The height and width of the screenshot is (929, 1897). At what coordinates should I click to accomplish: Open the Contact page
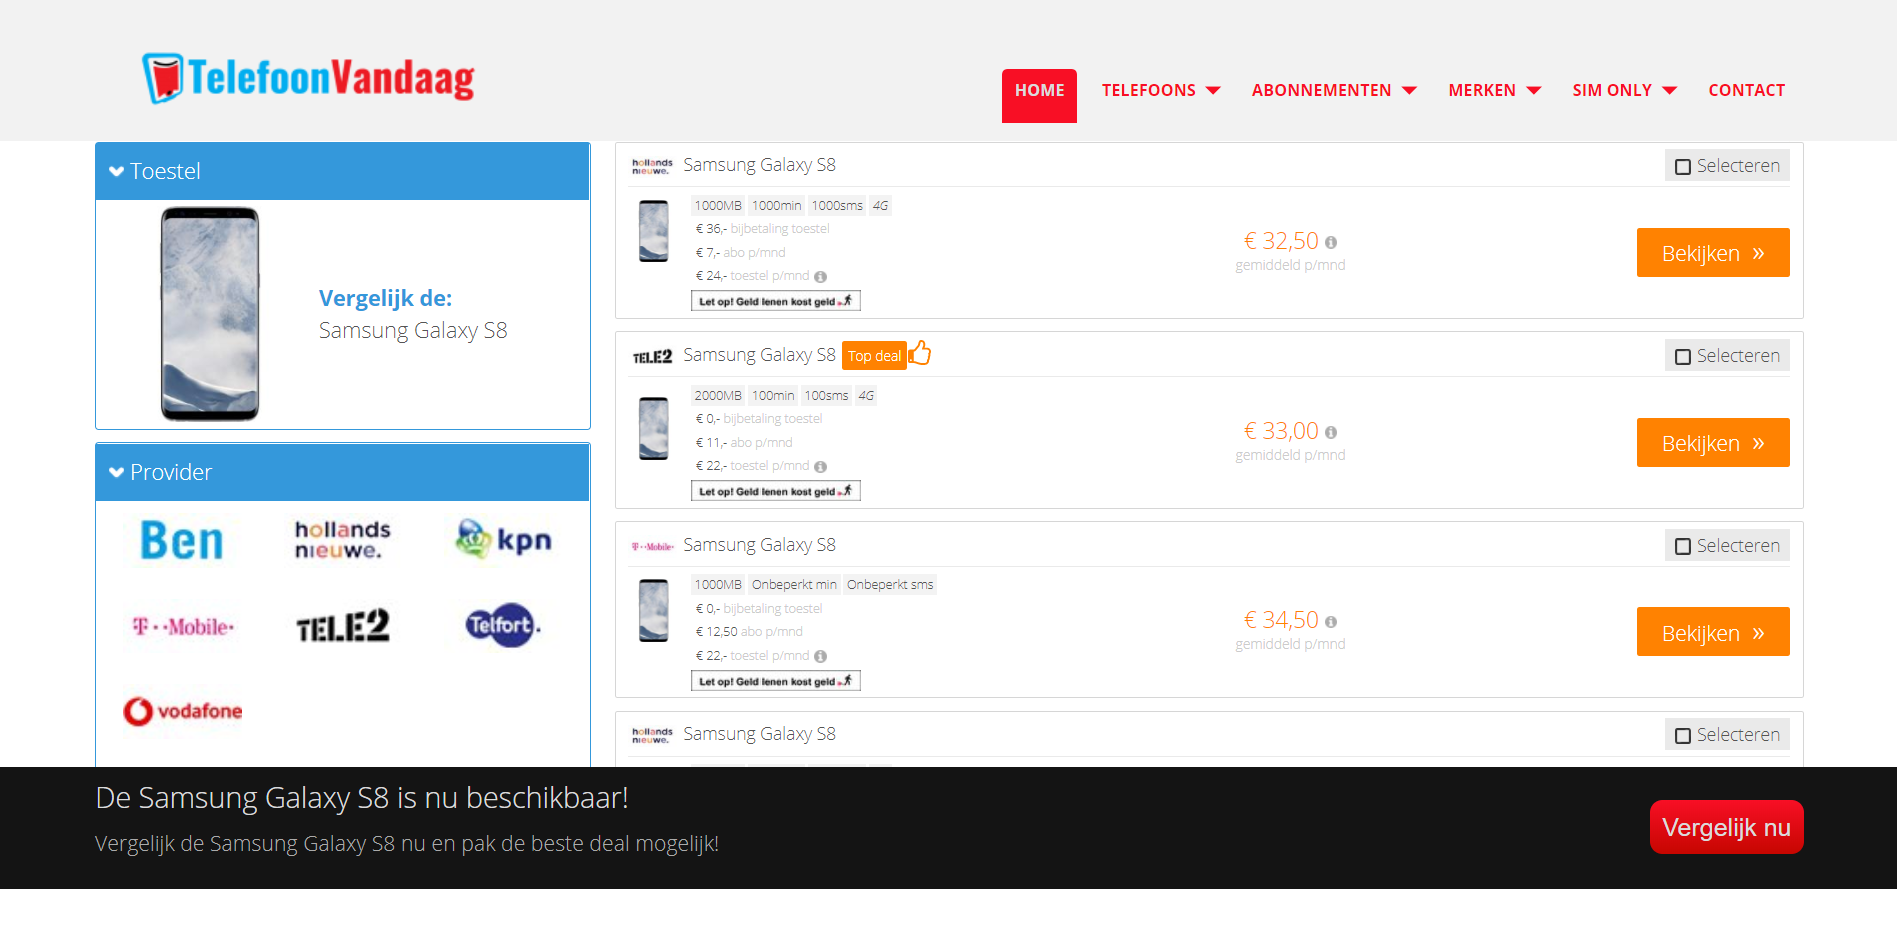1746,90
